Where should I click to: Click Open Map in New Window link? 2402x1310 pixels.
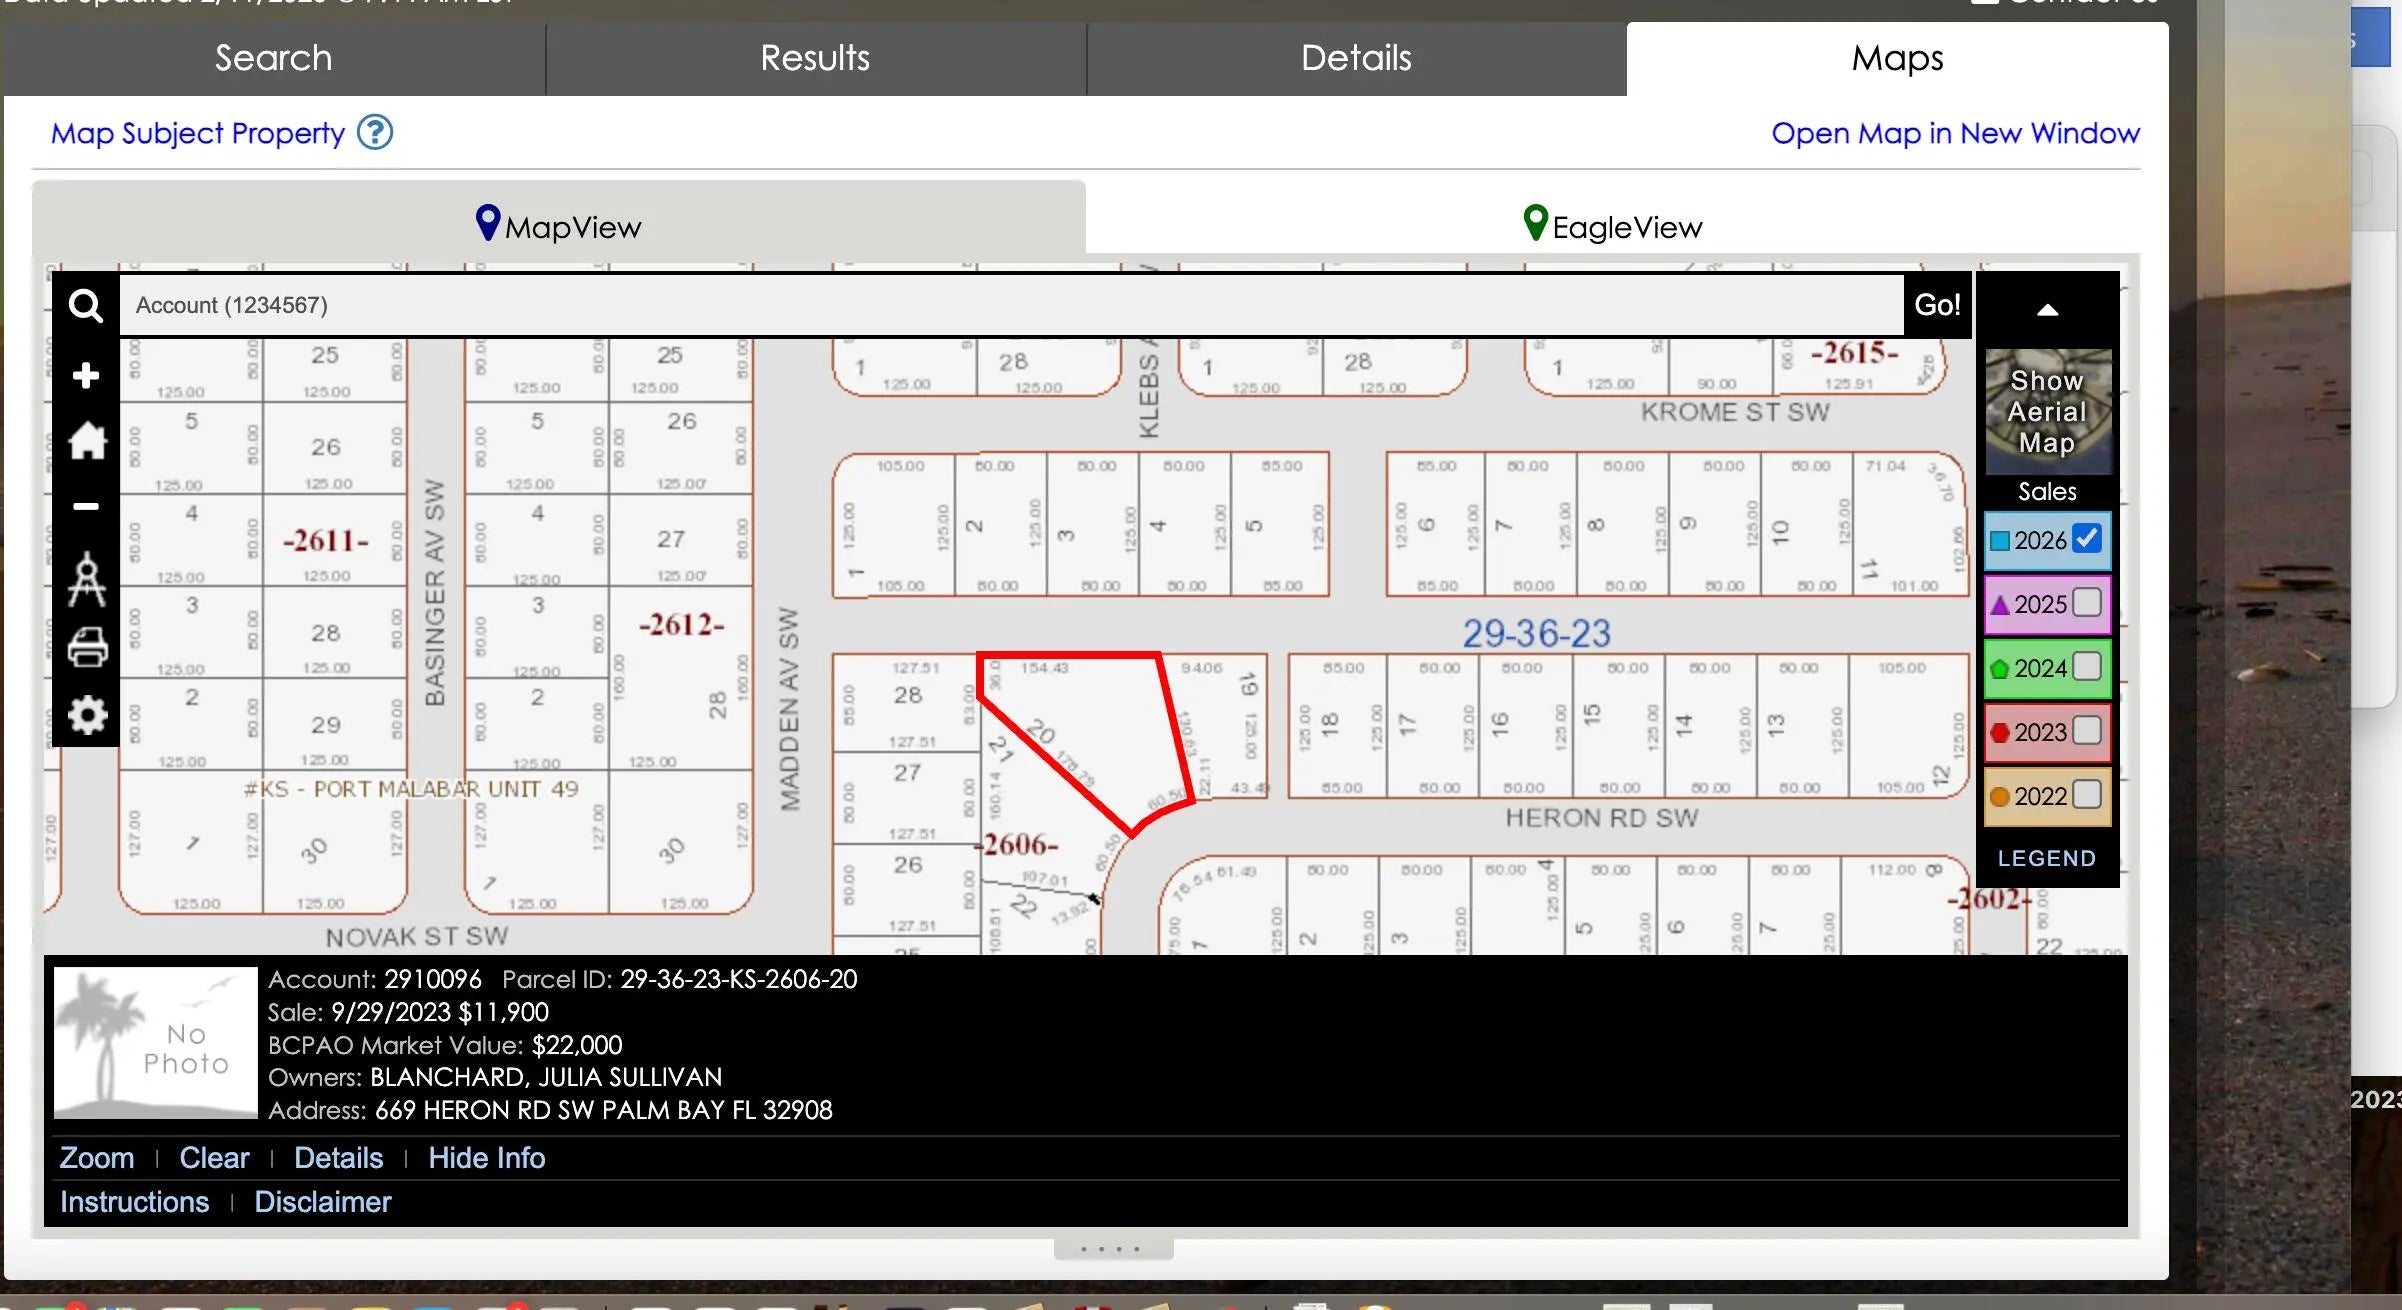tap(1955, 133)
